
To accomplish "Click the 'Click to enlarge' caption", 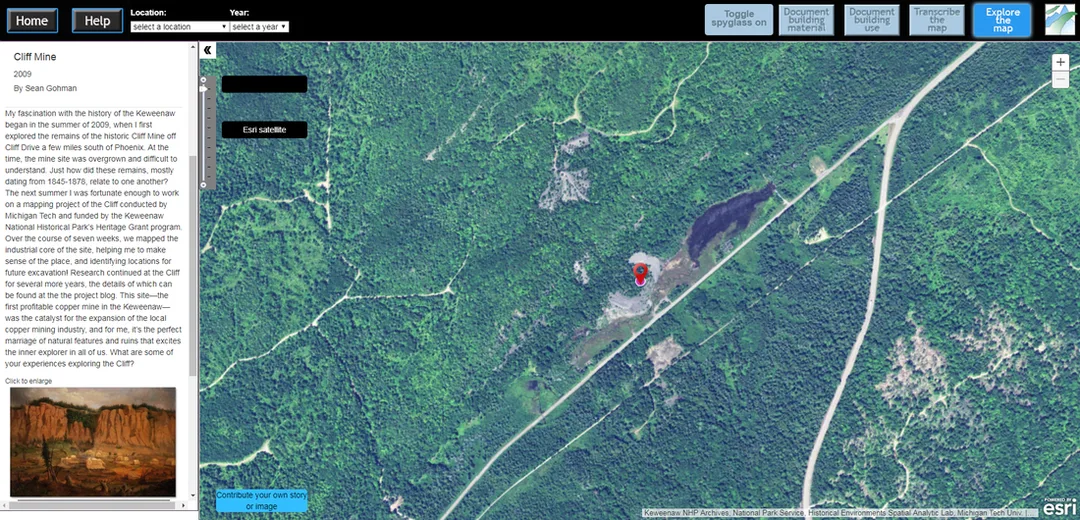I will point(28,381).
